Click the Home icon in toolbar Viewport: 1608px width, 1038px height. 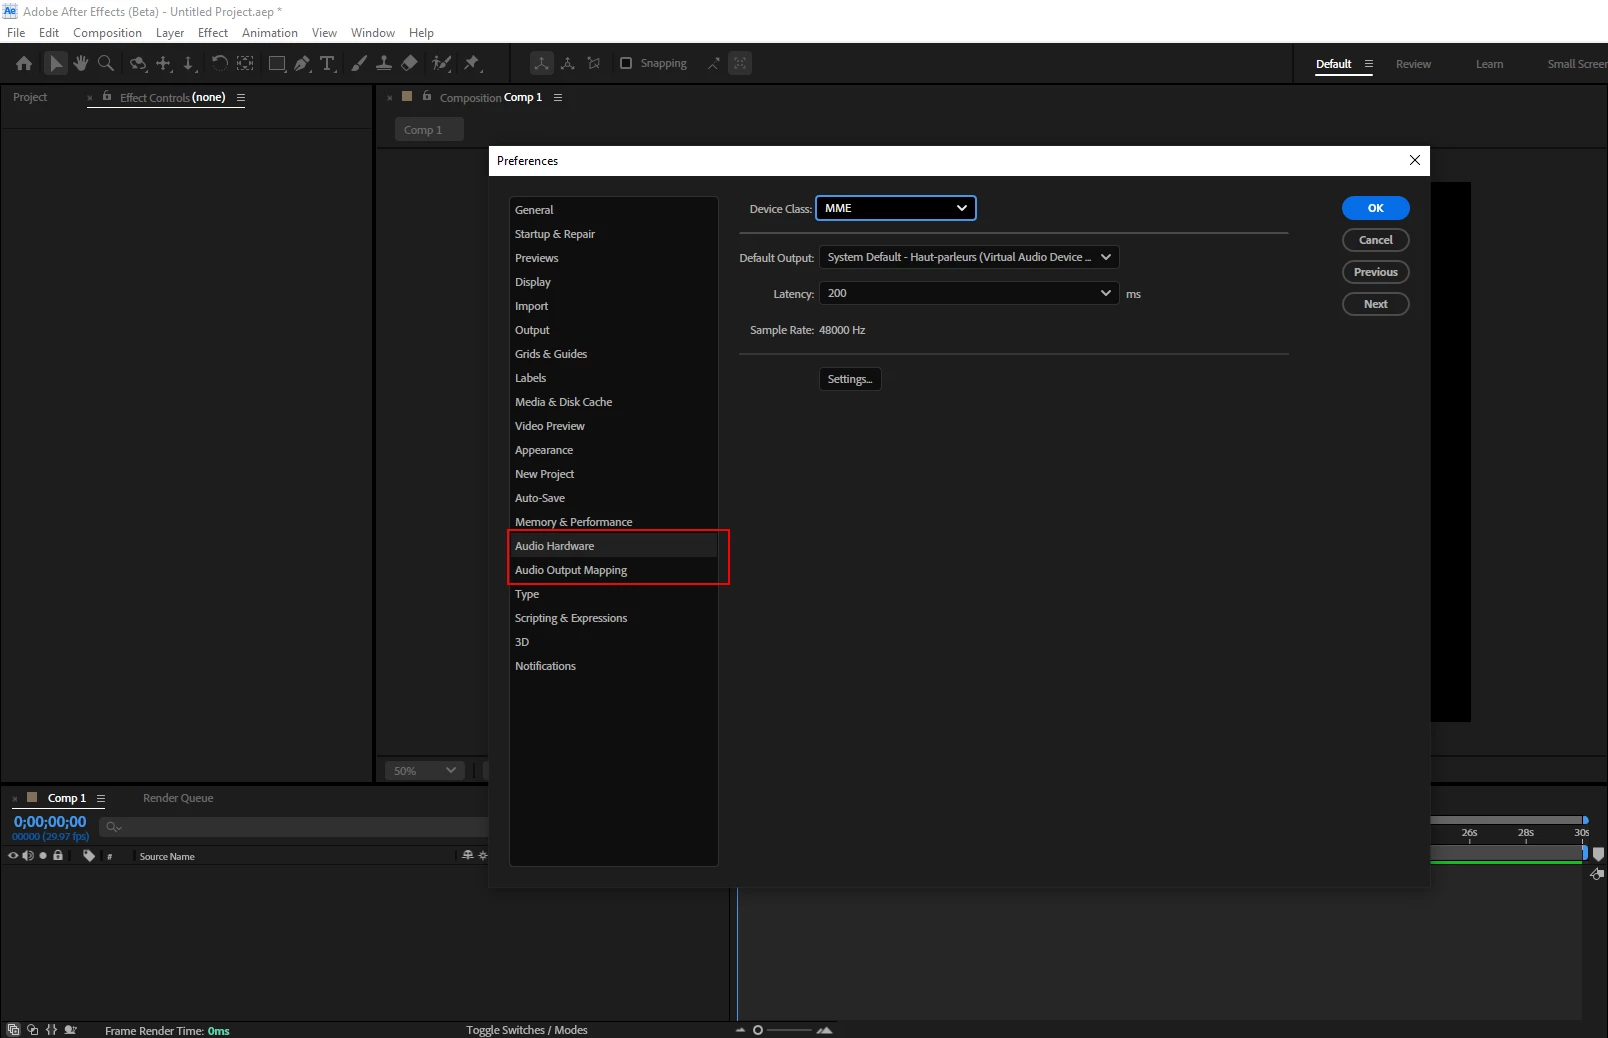click(x=24, y=63)
